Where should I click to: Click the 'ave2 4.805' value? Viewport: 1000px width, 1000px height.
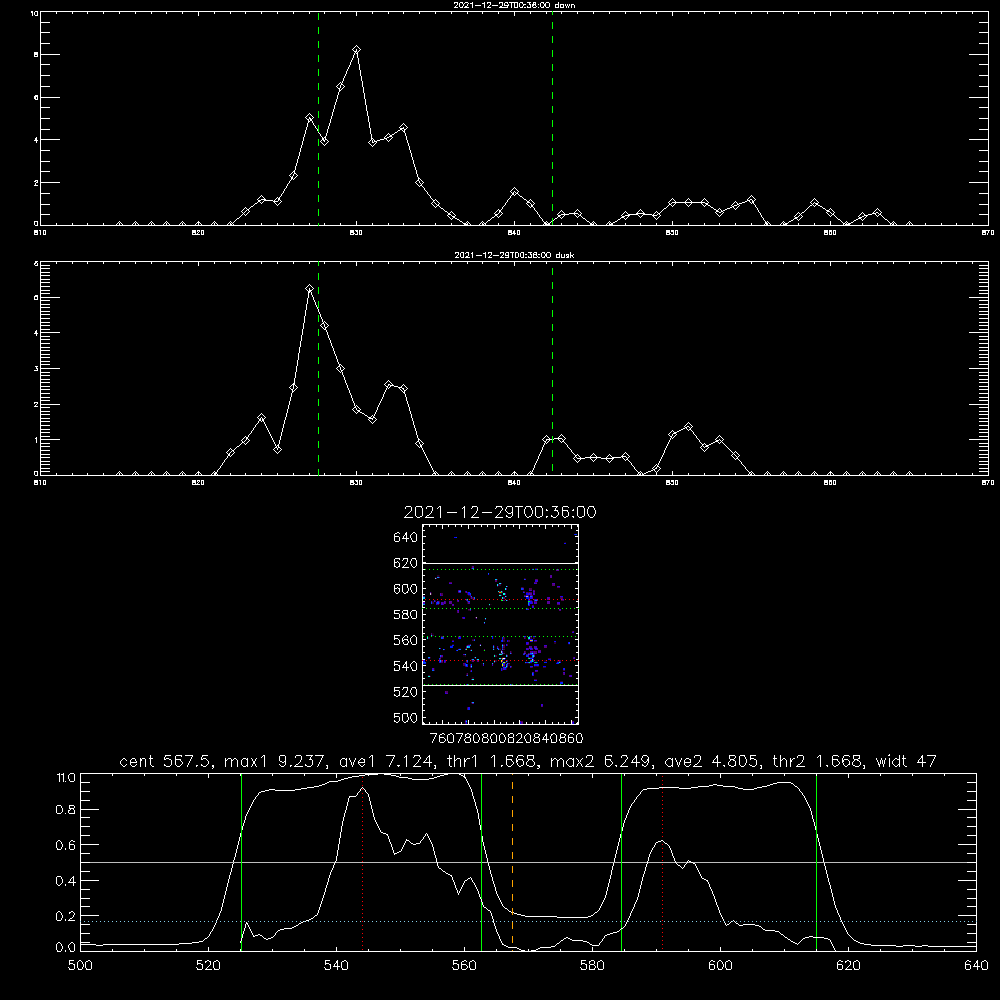click(712, 761)
